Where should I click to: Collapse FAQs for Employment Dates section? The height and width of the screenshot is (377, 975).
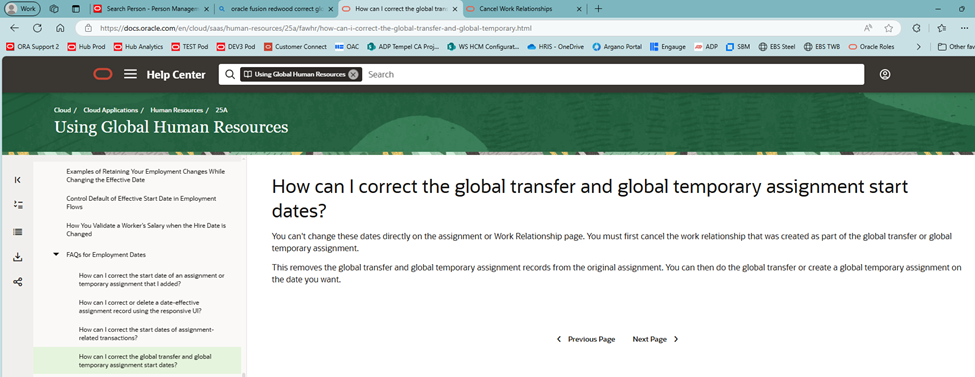[x=56, y=254]
